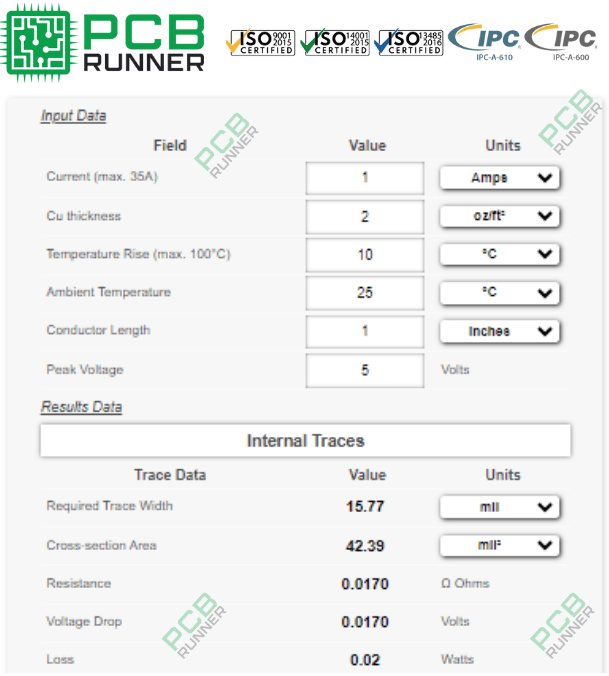The width and height of the screenshot is (609, 676).
Task: Click the Voltage Drop value 0.0170
Action: click(x=365, y=622)
